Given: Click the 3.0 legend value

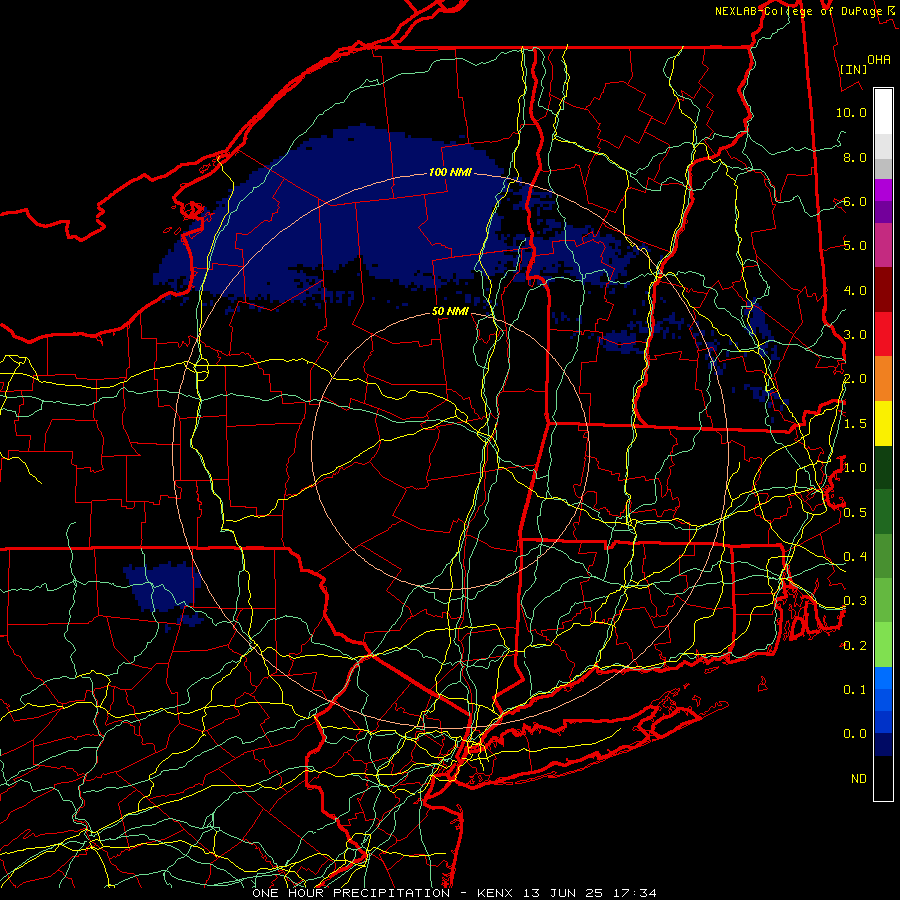Looking at the screenshot, I should tap(854, 335).
